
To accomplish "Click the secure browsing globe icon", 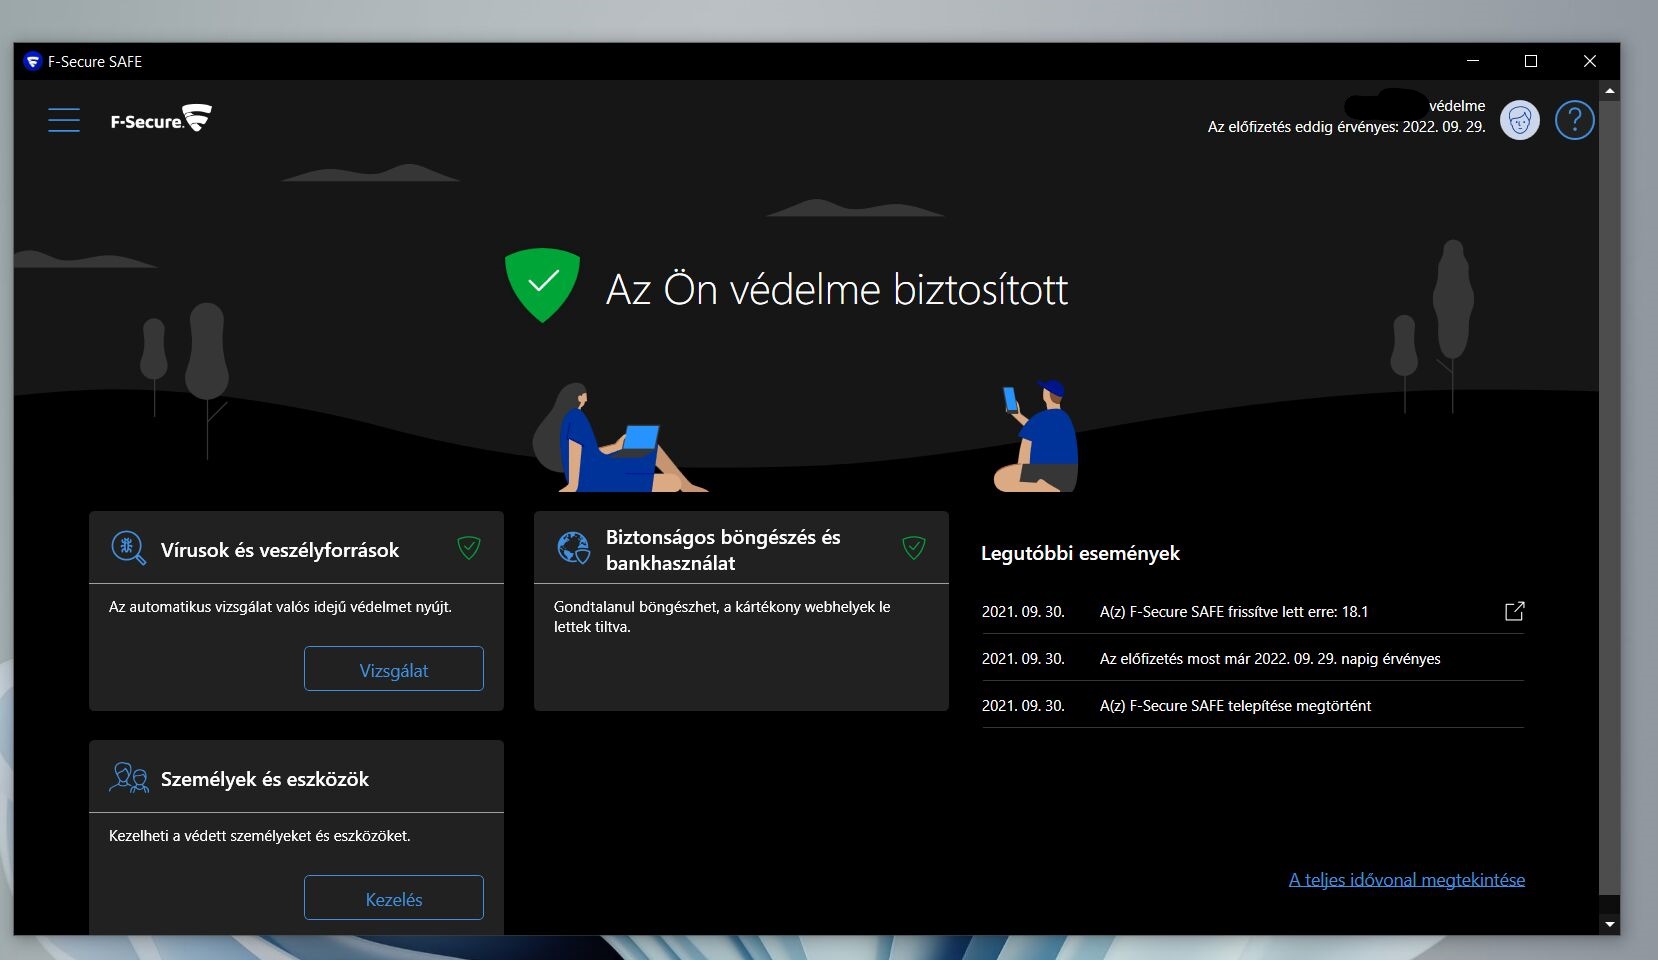I will click(x=573, y=548).
